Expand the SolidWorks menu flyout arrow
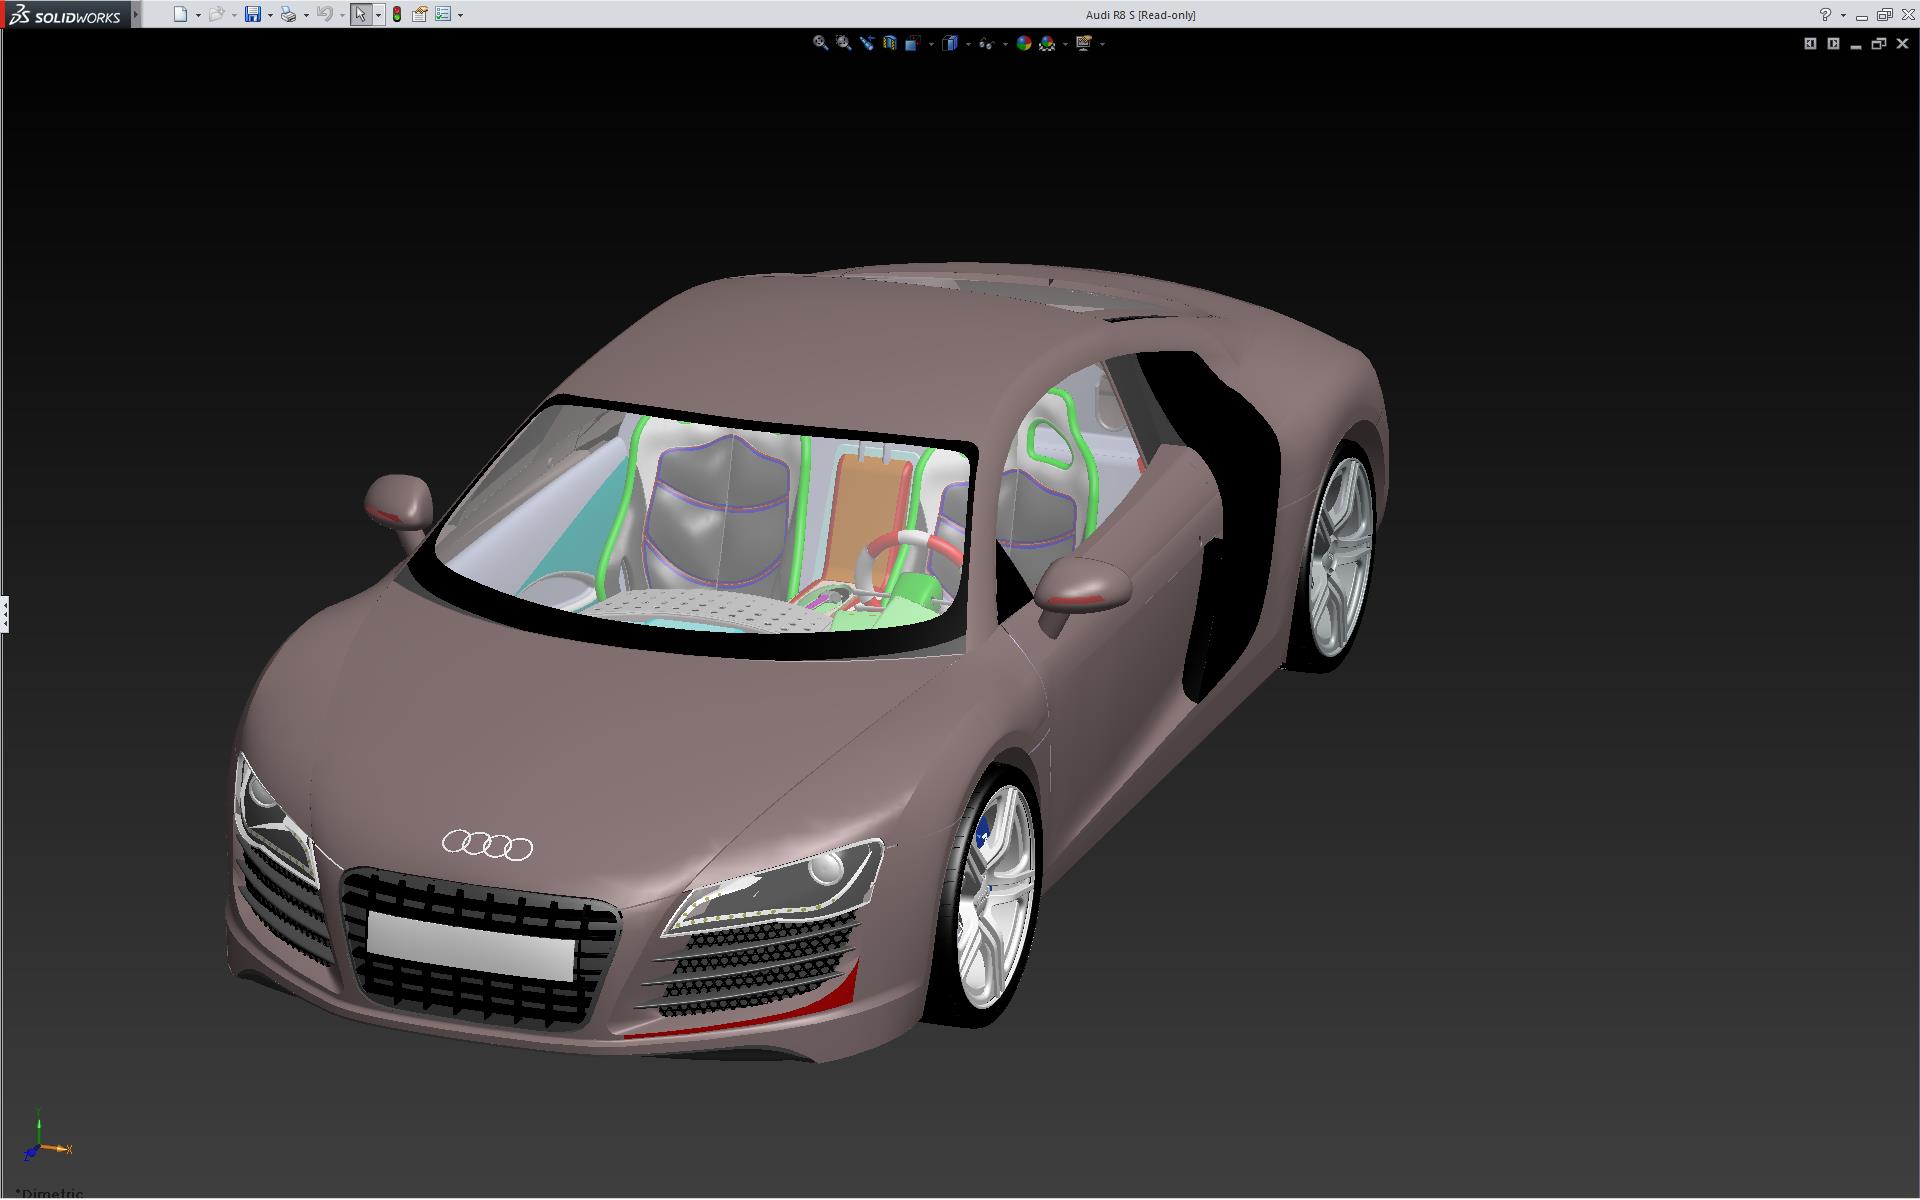 pyautogui.click(x=136, y=14)
